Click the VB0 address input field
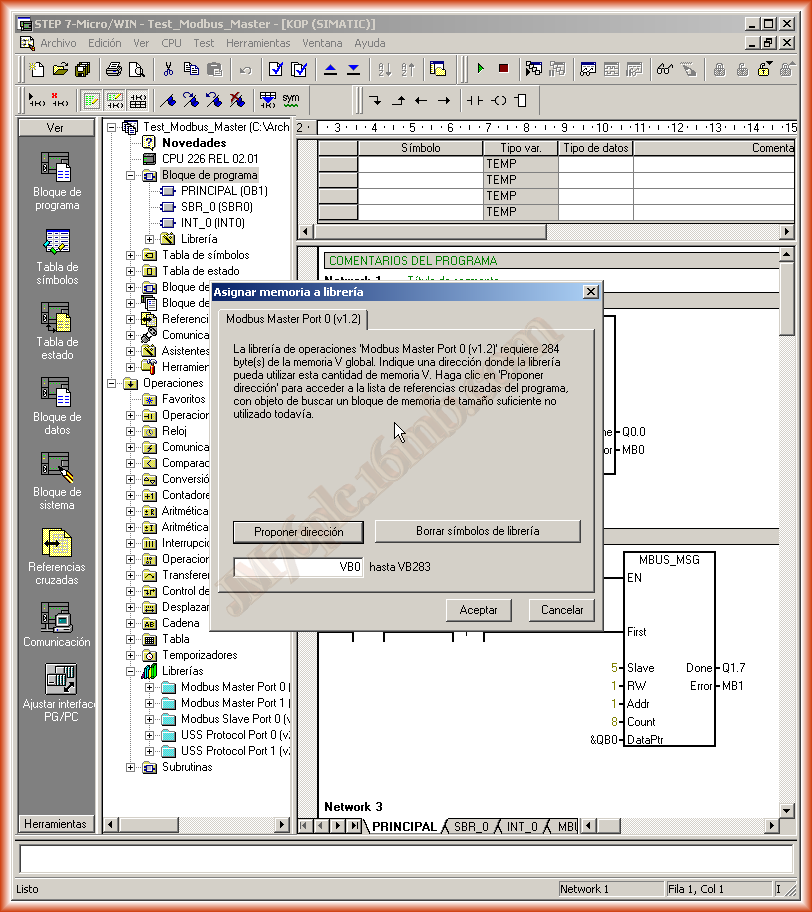812x912 pixels. (x=298, y=567)
